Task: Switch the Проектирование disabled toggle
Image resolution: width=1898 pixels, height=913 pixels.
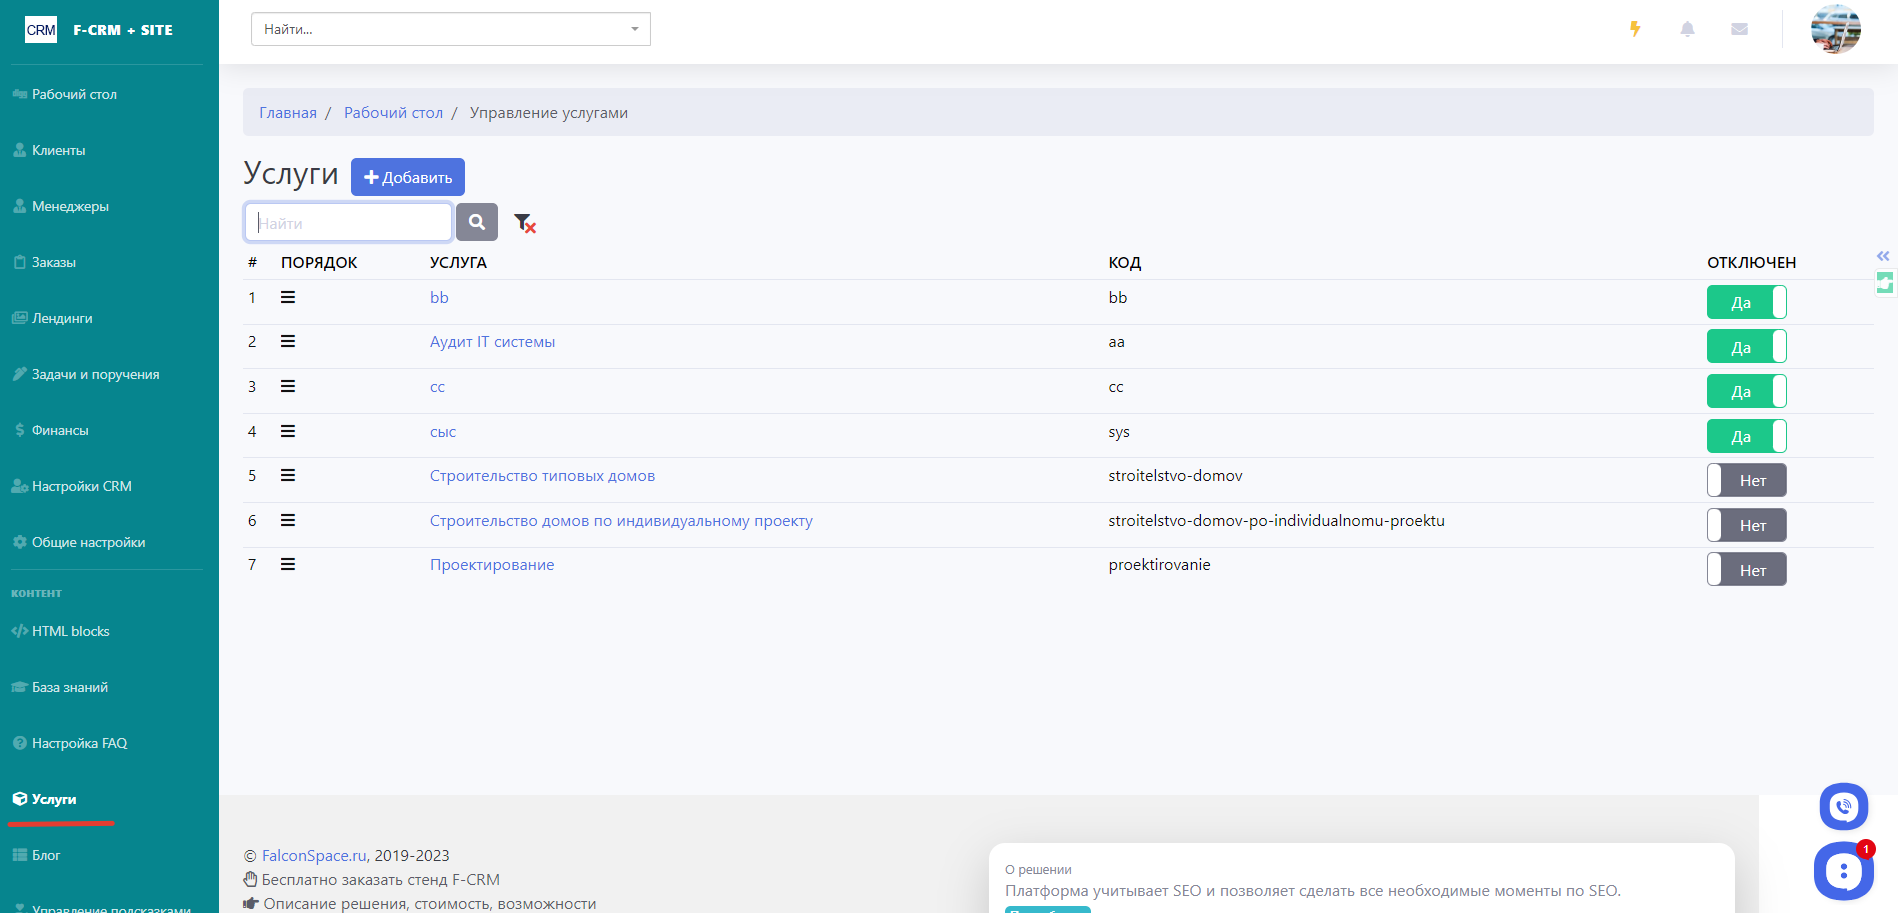Action: (x=1745, y=570)
